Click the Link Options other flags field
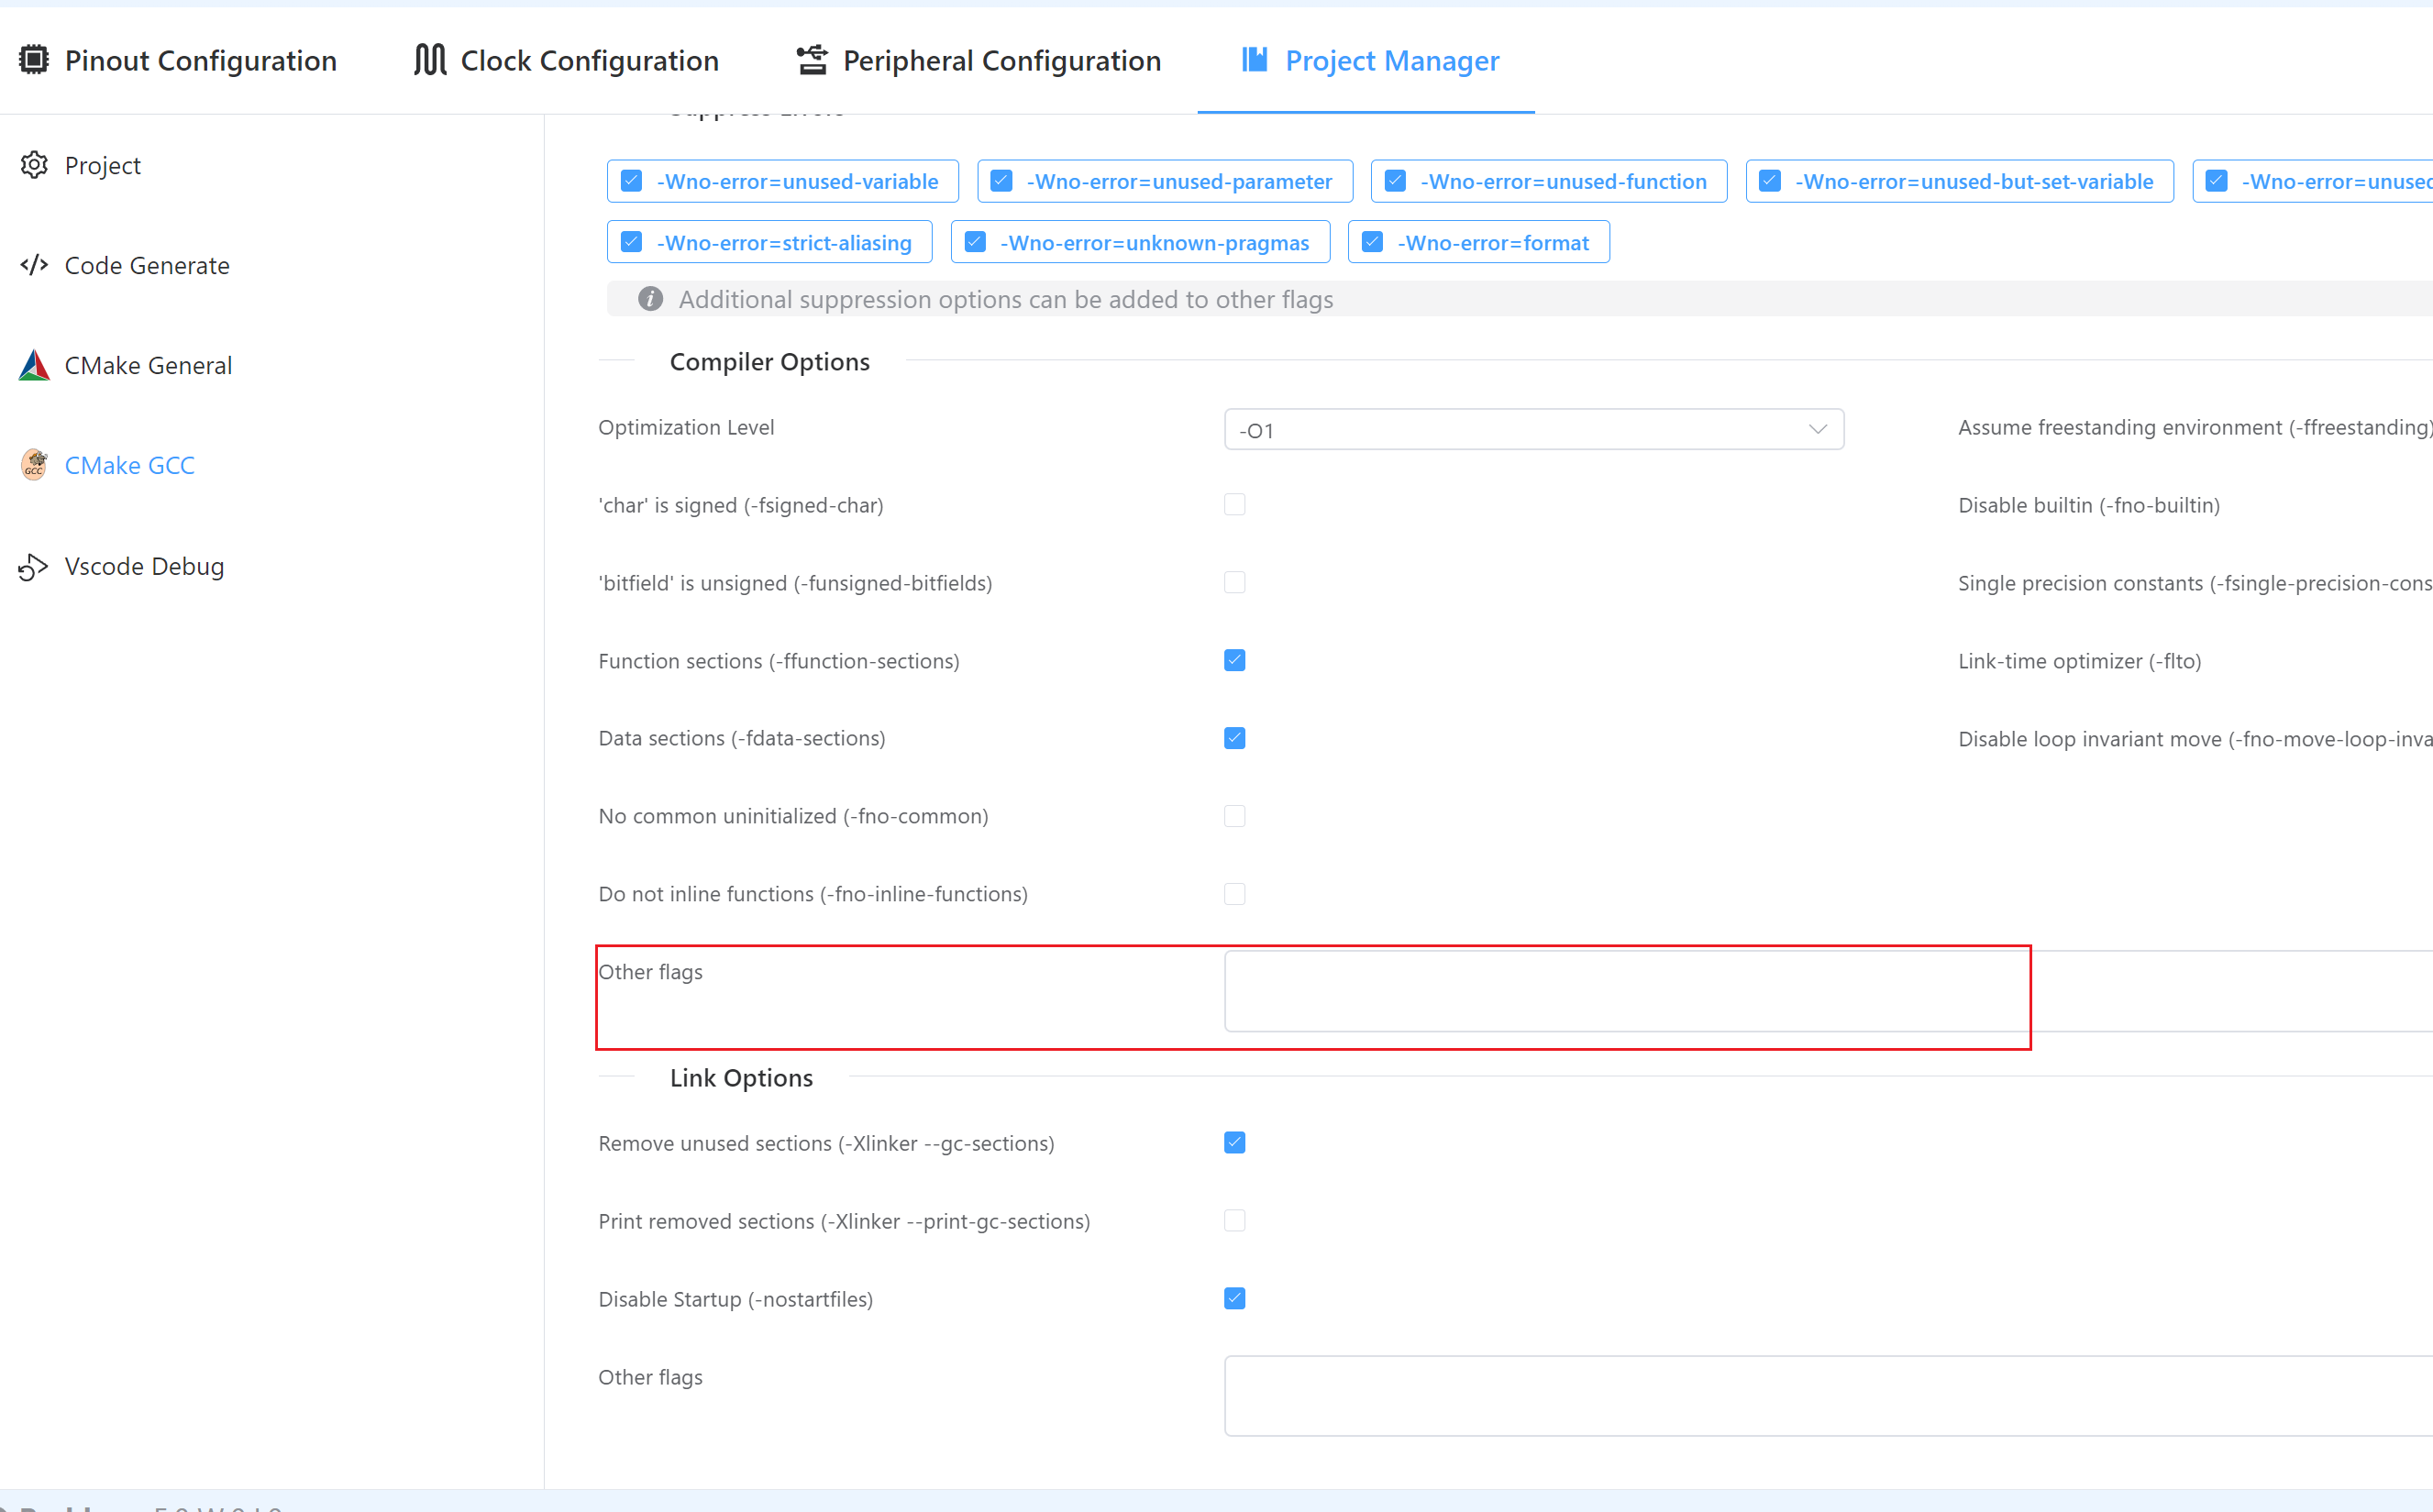This screenshot has height=1512, width=2433. tap(1828, 1396)
